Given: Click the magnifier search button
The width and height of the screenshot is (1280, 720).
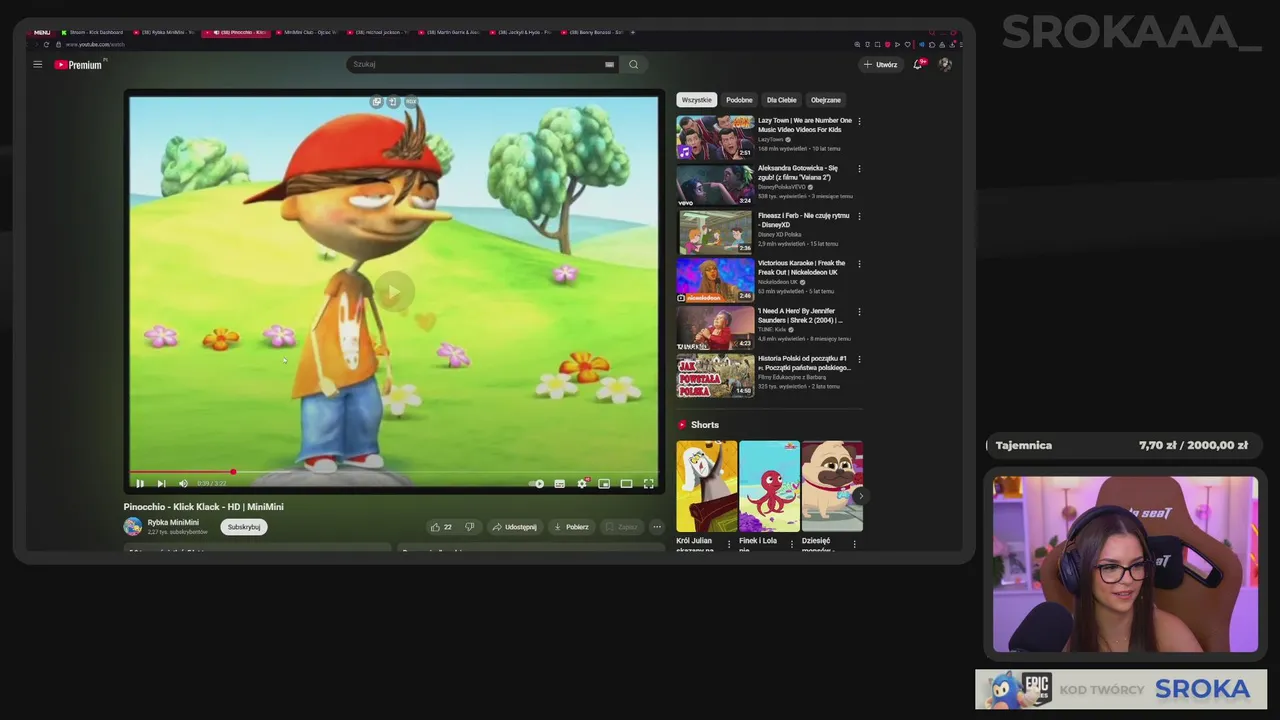Looking at the screenshot, I should tap(633, 65).
